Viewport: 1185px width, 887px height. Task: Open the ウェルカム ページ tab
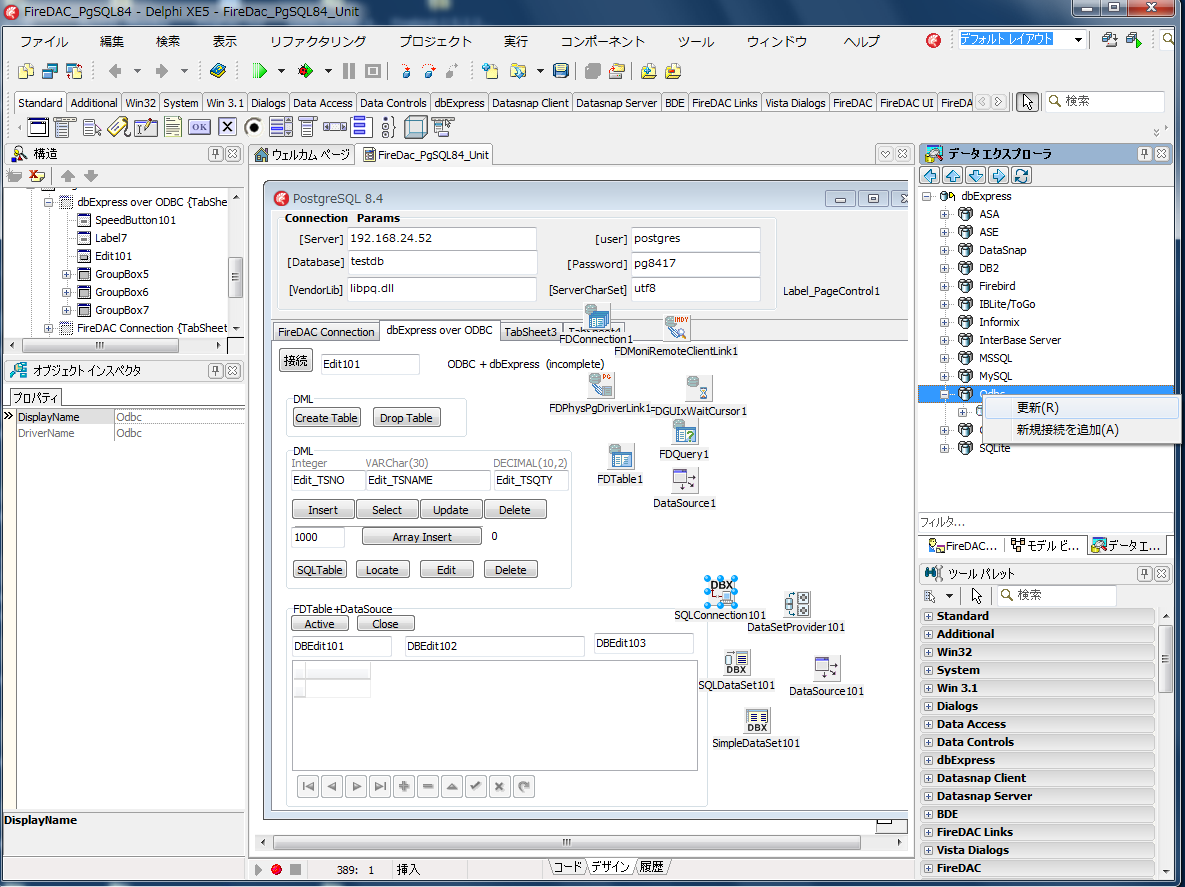[303, 155]
